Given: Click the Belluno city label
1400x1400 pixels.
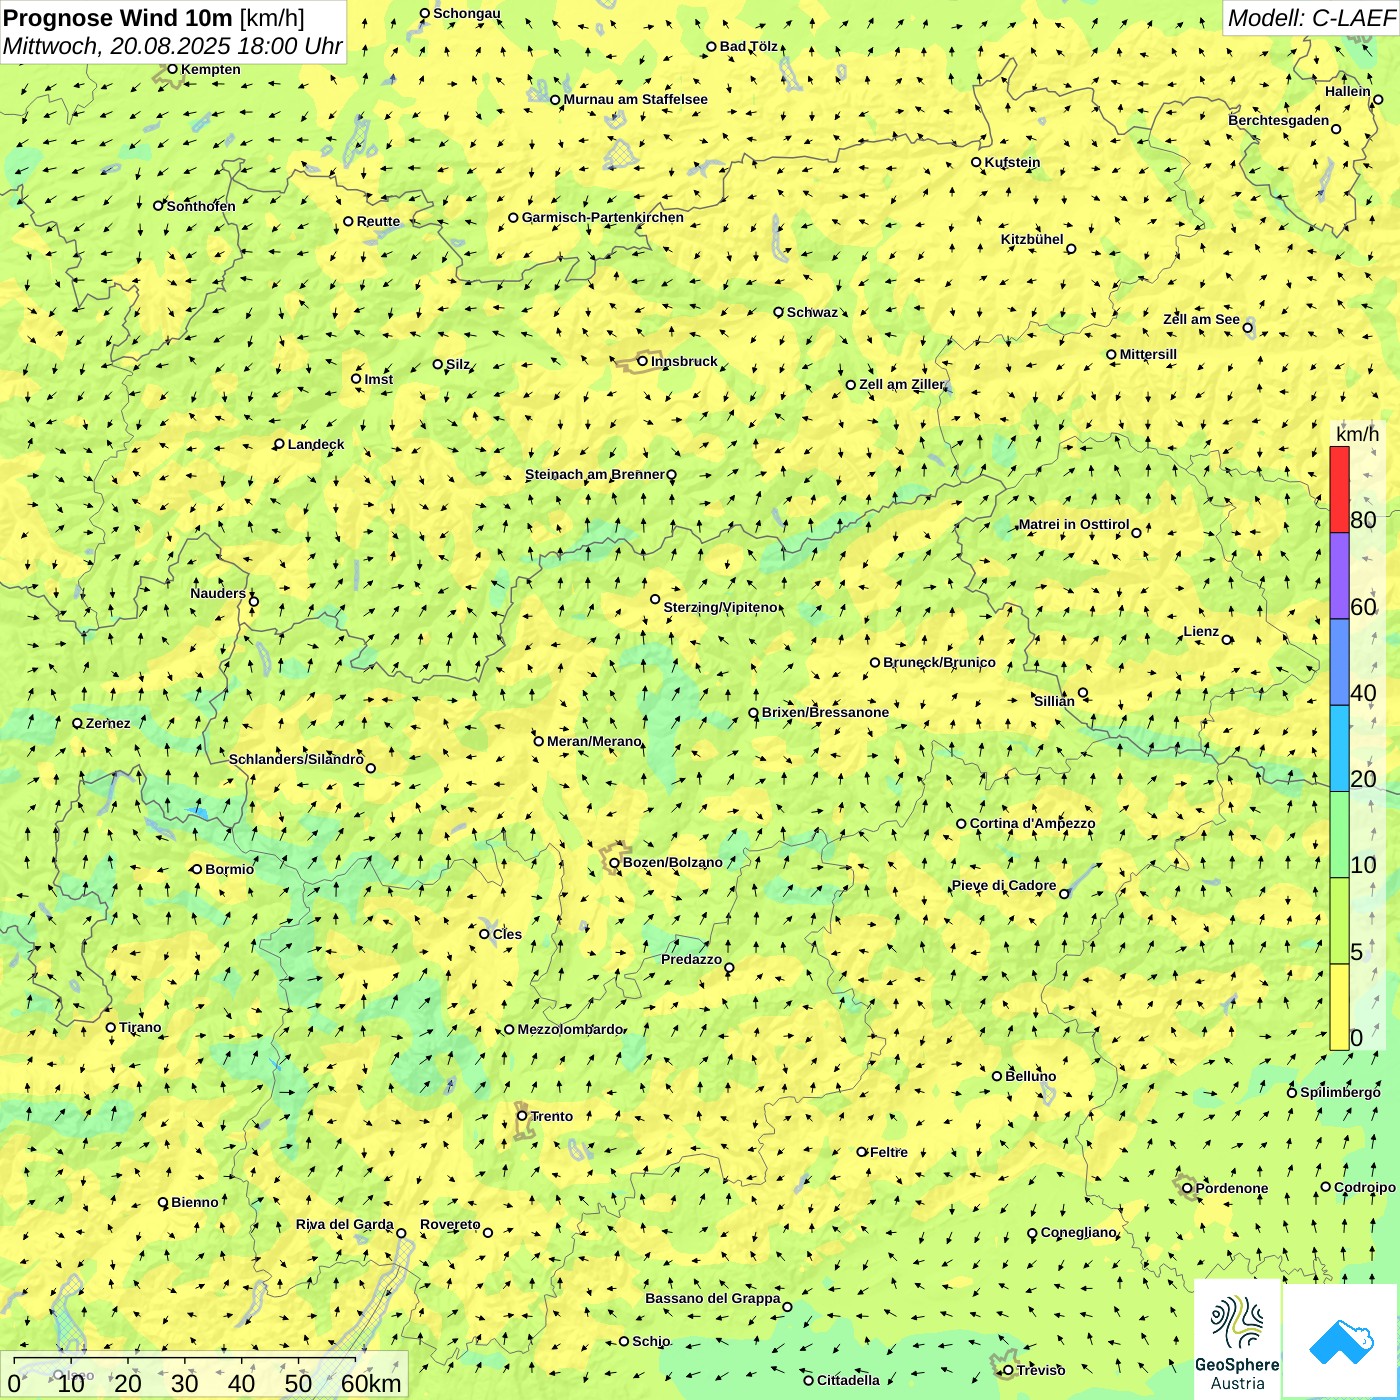Looking at the screenshot, I should [x=1030, y=1076].
